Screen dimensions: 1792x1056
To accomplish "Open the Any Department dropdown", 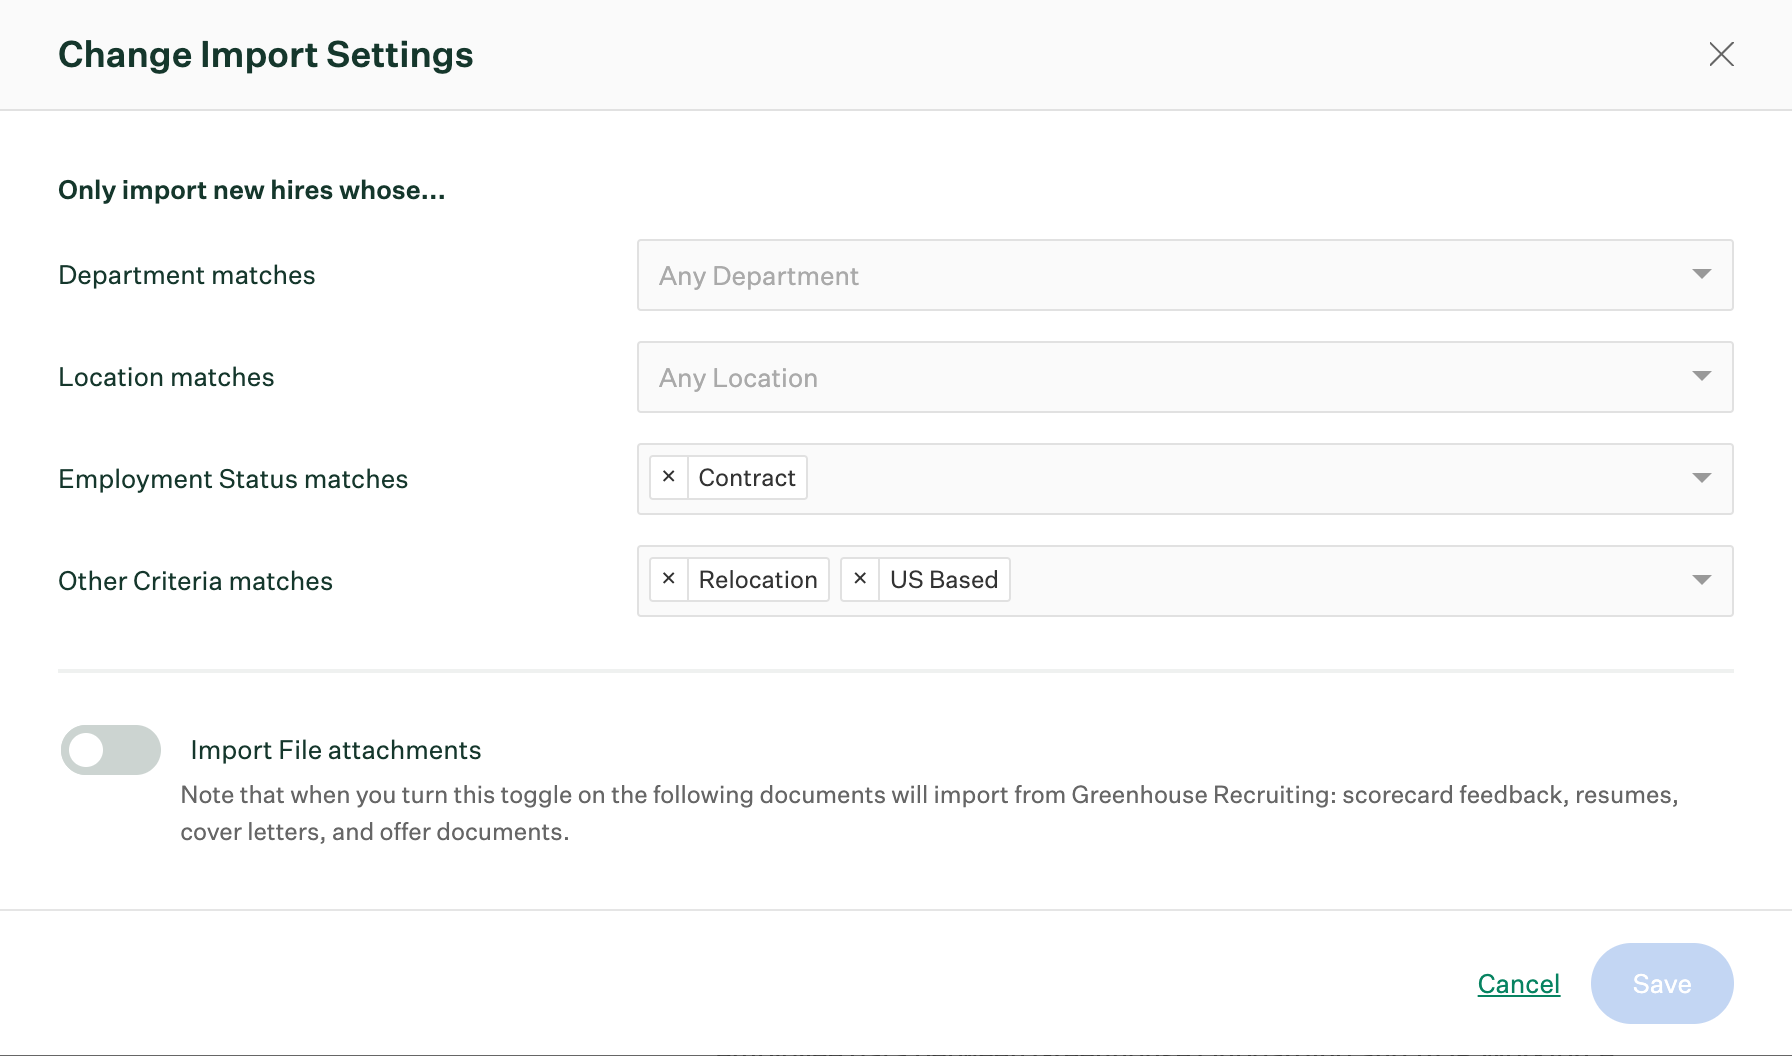I will coord(1185,275).
